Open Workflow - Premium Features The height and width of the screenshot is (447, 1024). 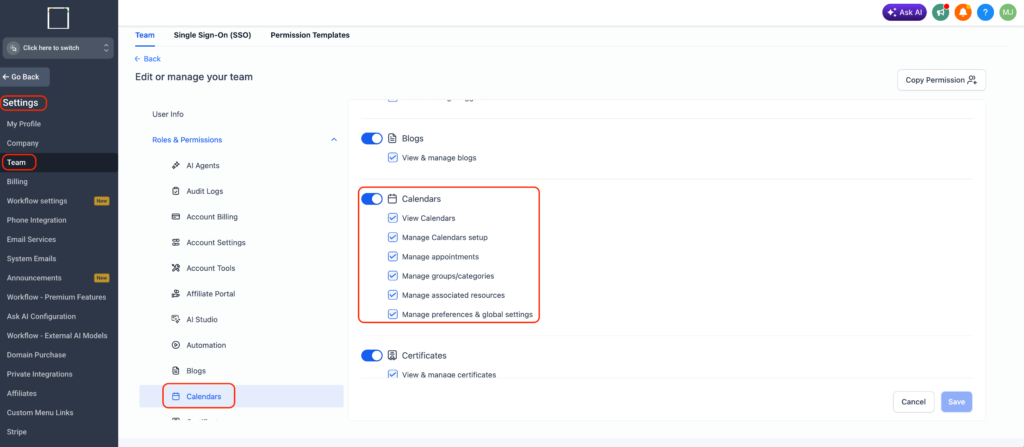(56, 297)
